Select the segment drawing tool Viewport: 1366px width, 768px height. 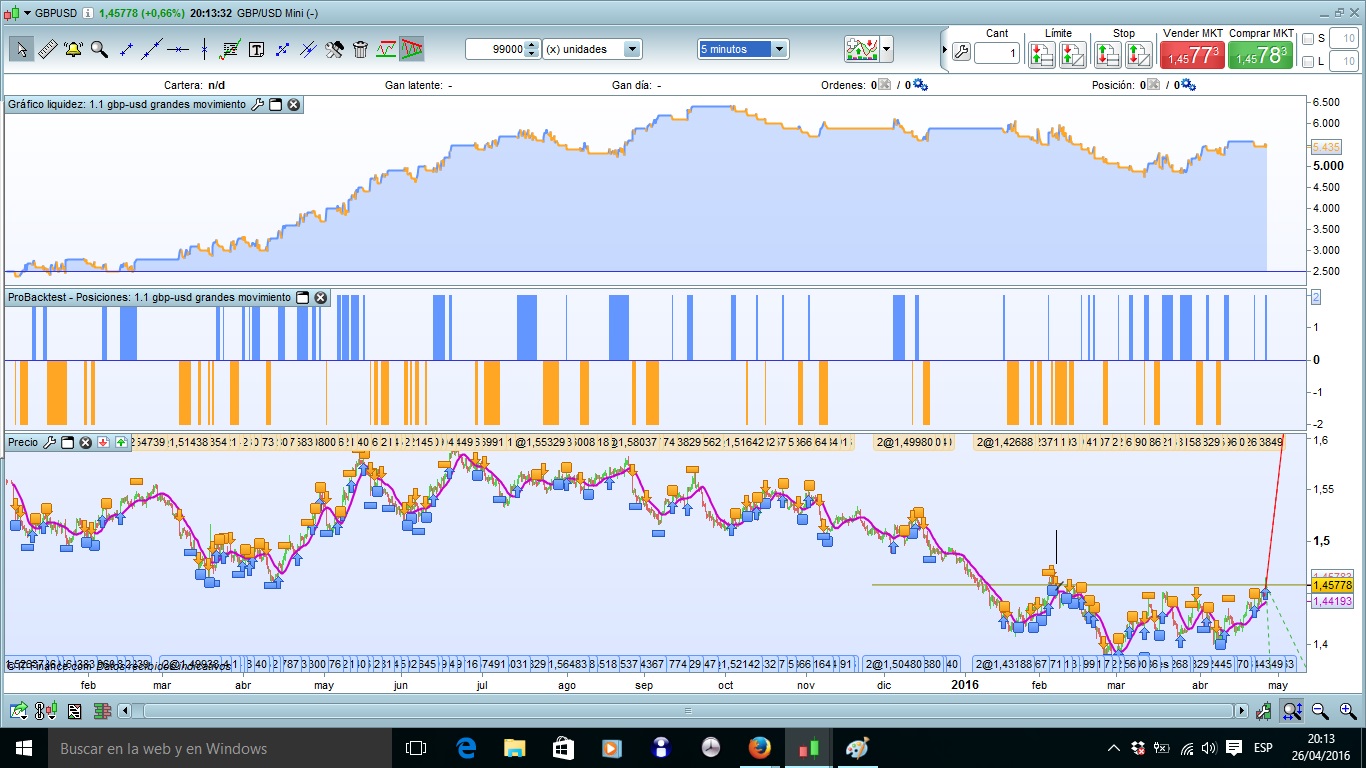pos(126,49)
